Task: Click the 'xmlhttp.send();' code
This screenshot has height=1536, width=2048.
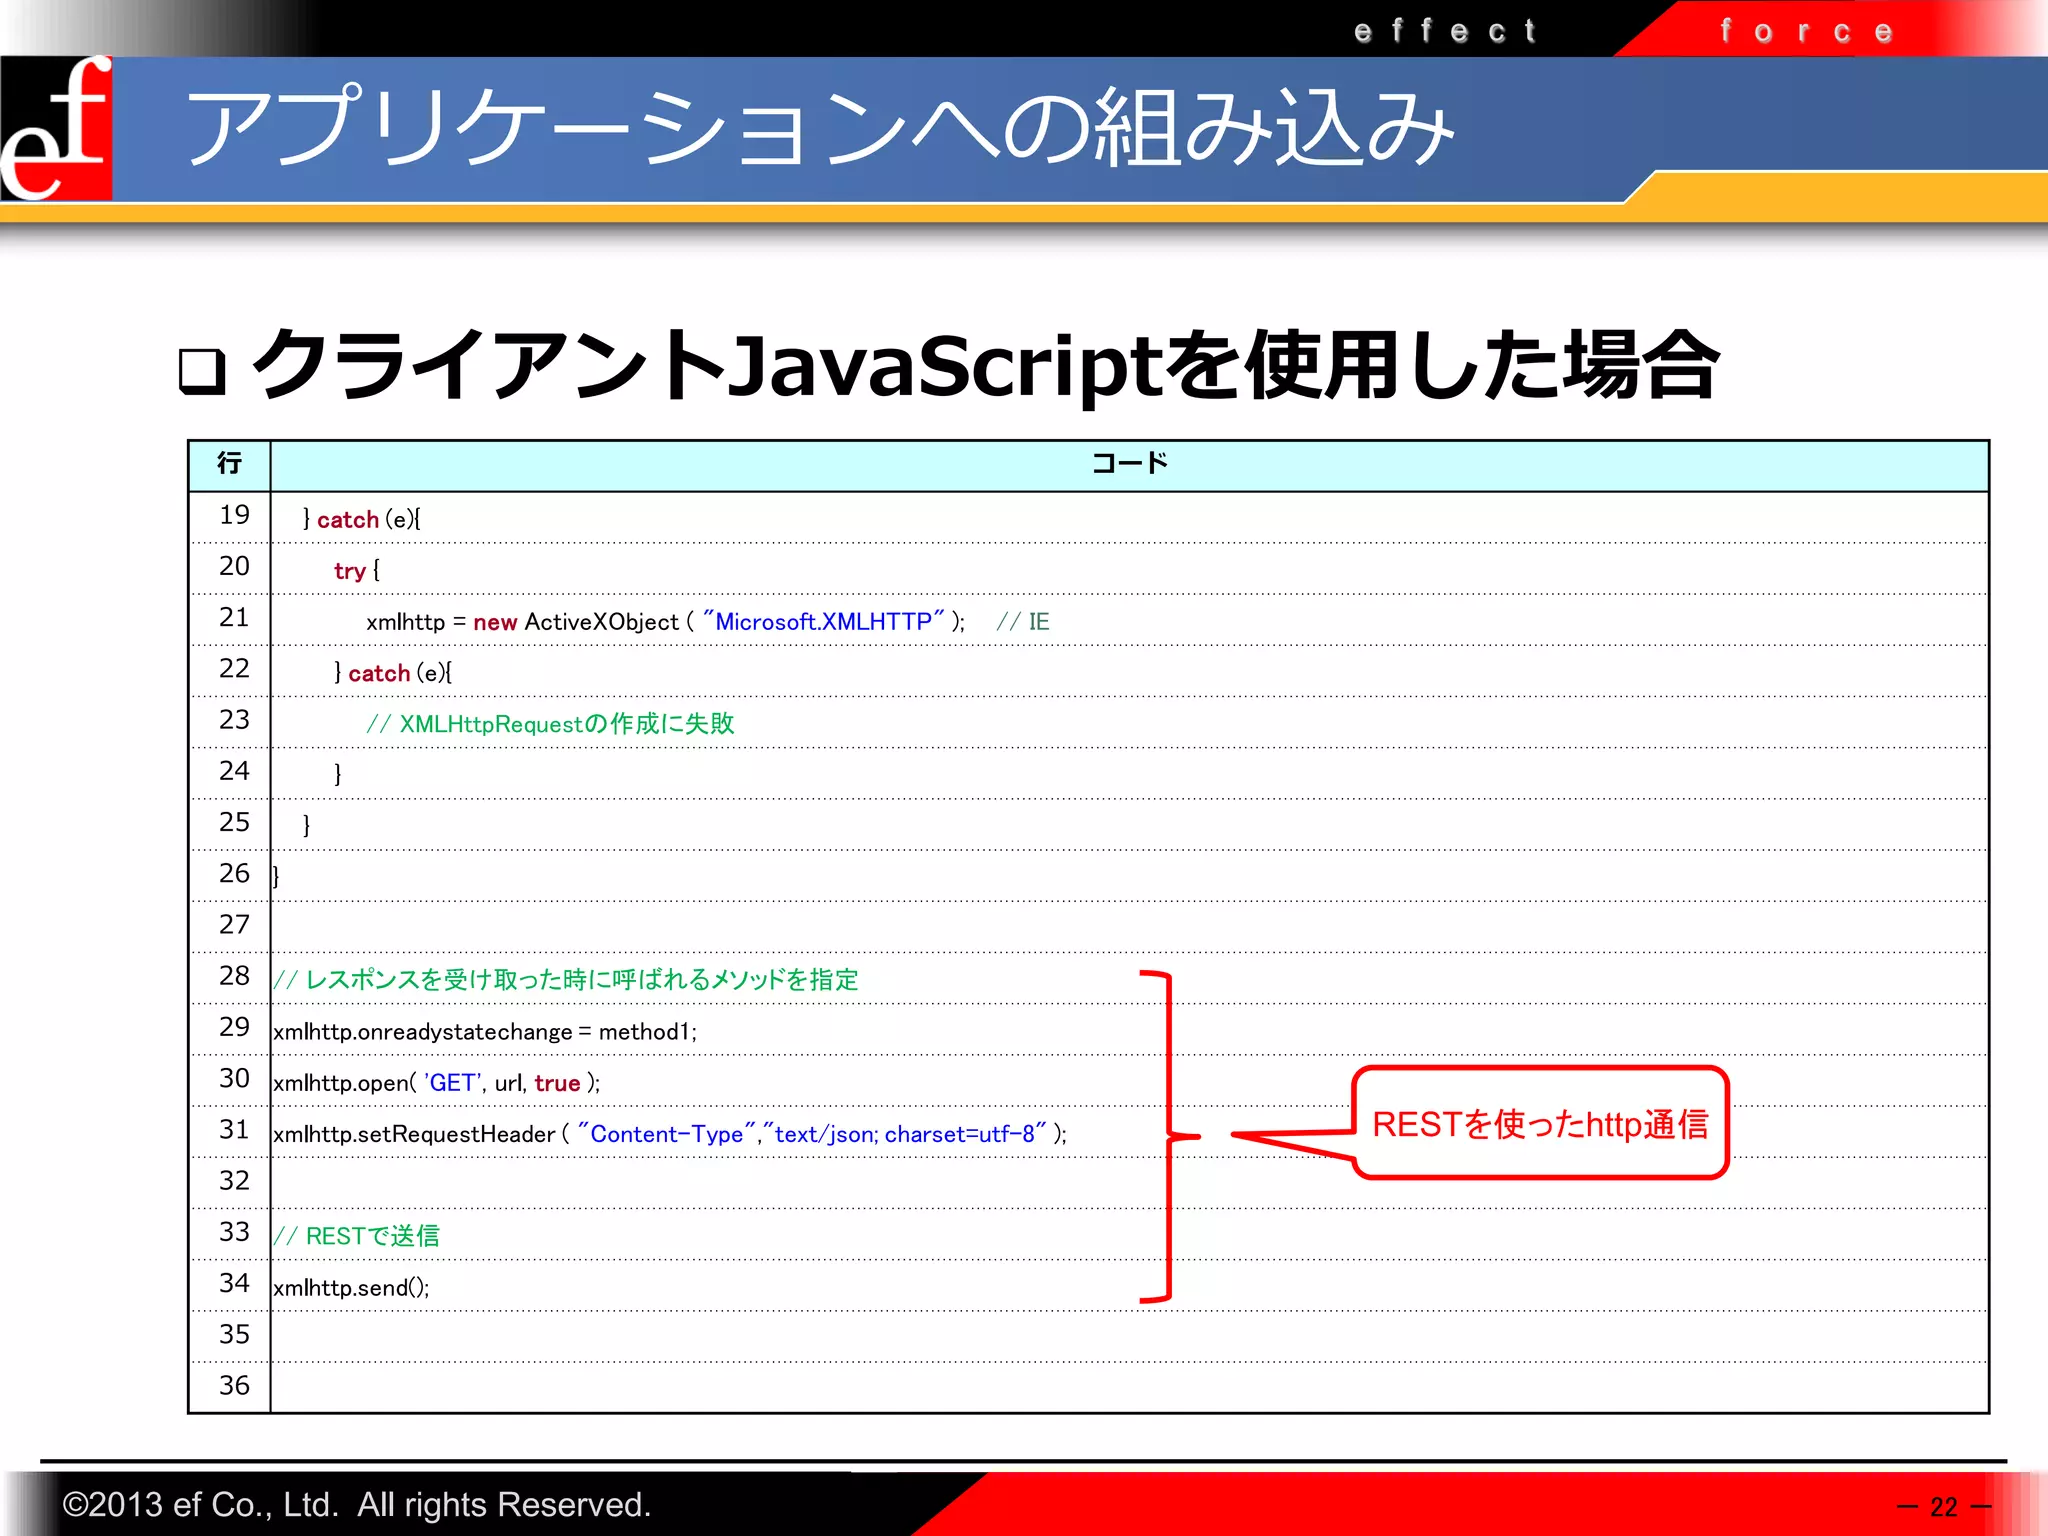Action: (x=351, y=1288)
